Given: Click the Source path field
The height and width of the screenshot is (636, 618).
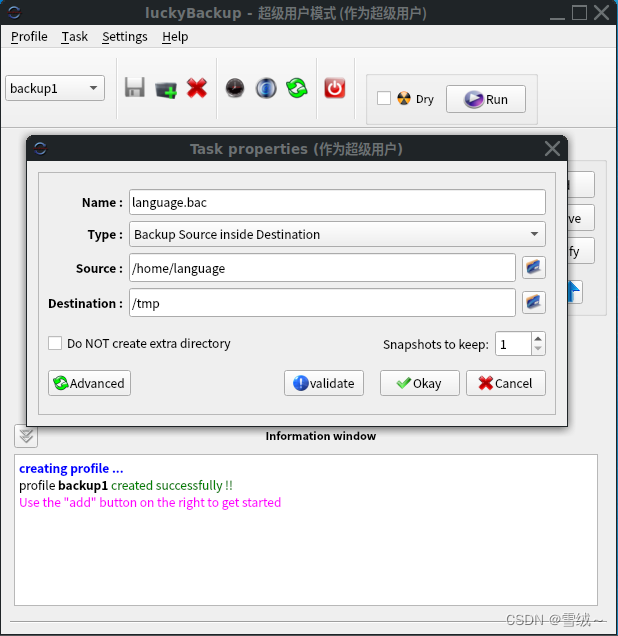Looking at the screenshot, I should click(x=322, y=268).
